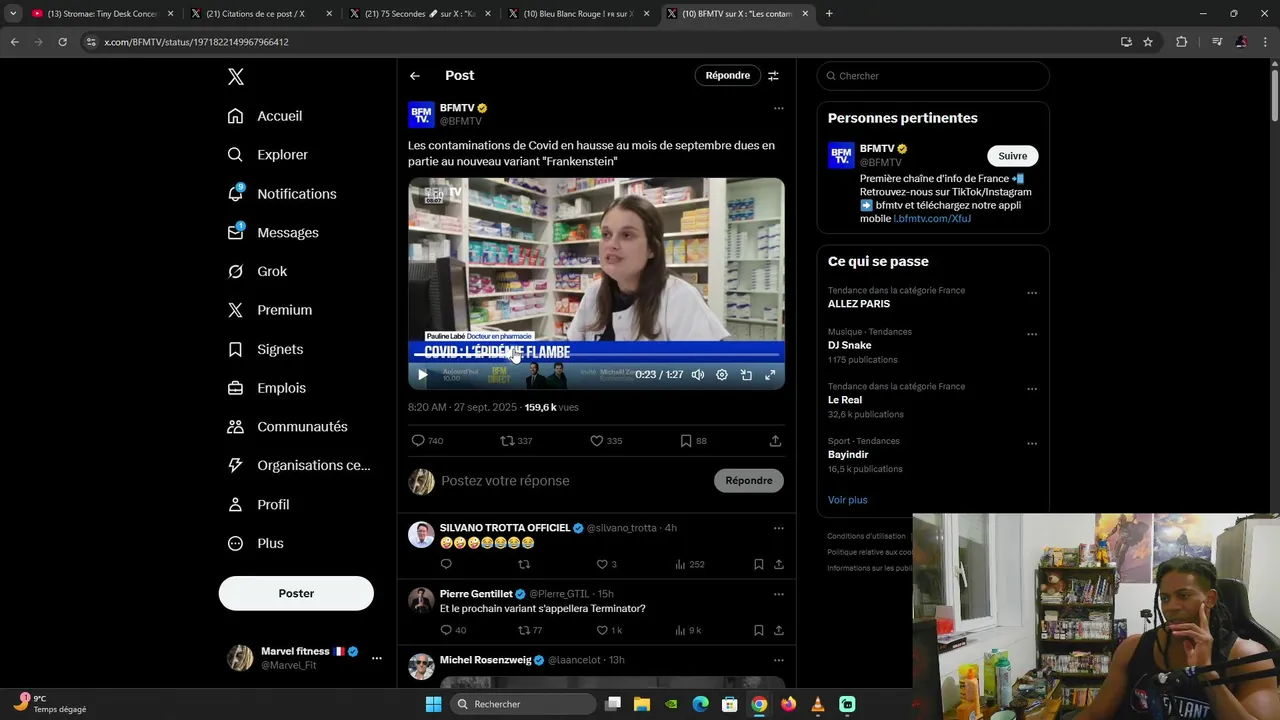Open reply sorting filter icon
Screen dimensions: 1280x720
[773, 76]
